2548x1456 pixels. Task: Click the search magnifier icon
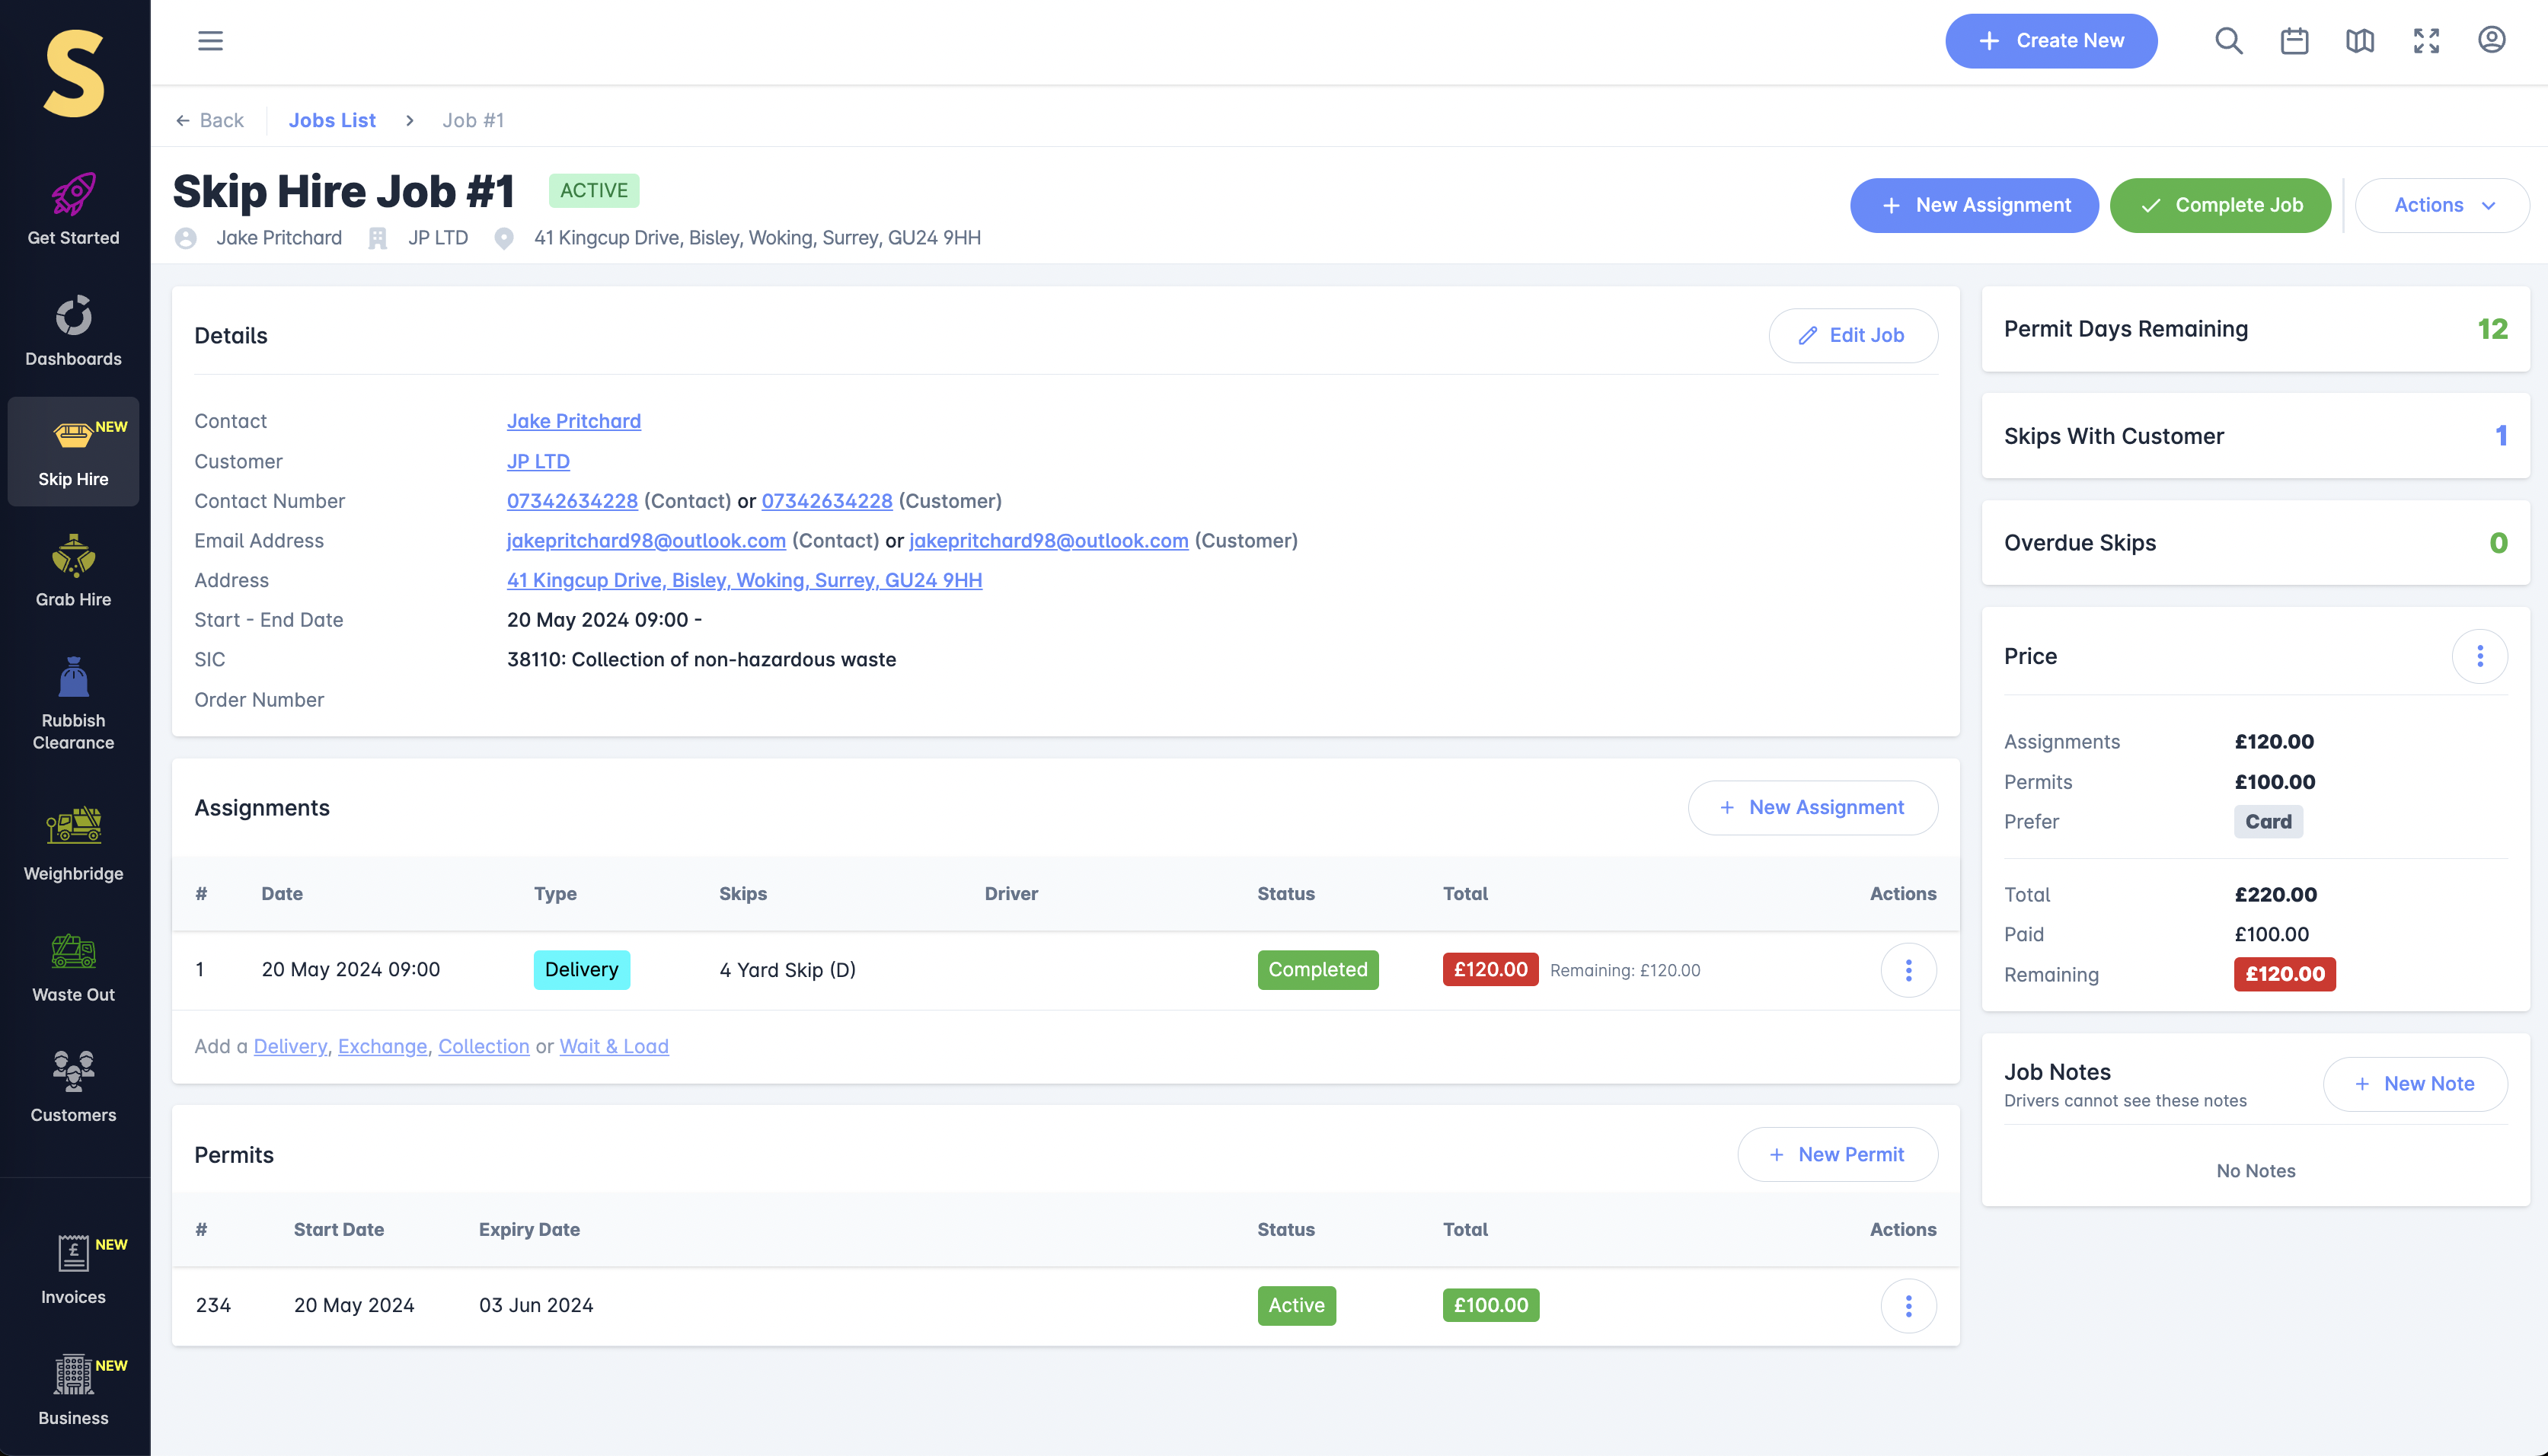(x=2228, y=41)
